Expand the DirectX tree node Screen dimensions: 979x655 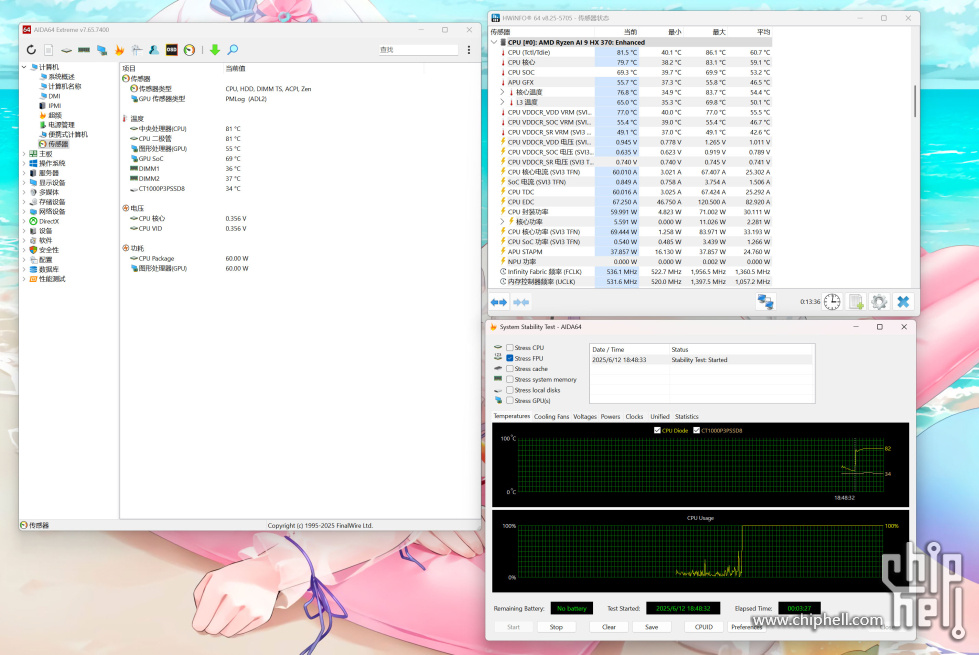click(x=24, y=221)
